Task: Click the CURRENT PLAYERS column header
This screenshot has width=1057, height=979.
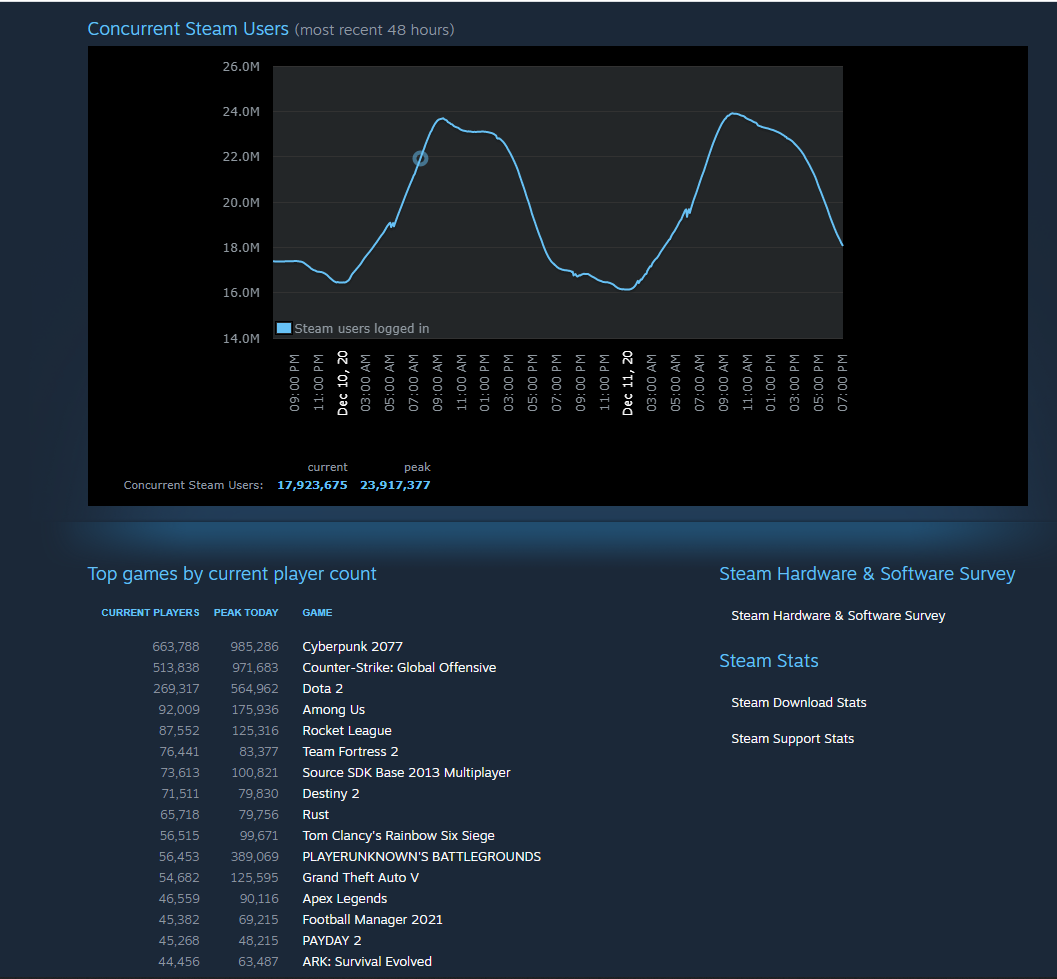Action: pyautogui.click(x=150, y=613)
